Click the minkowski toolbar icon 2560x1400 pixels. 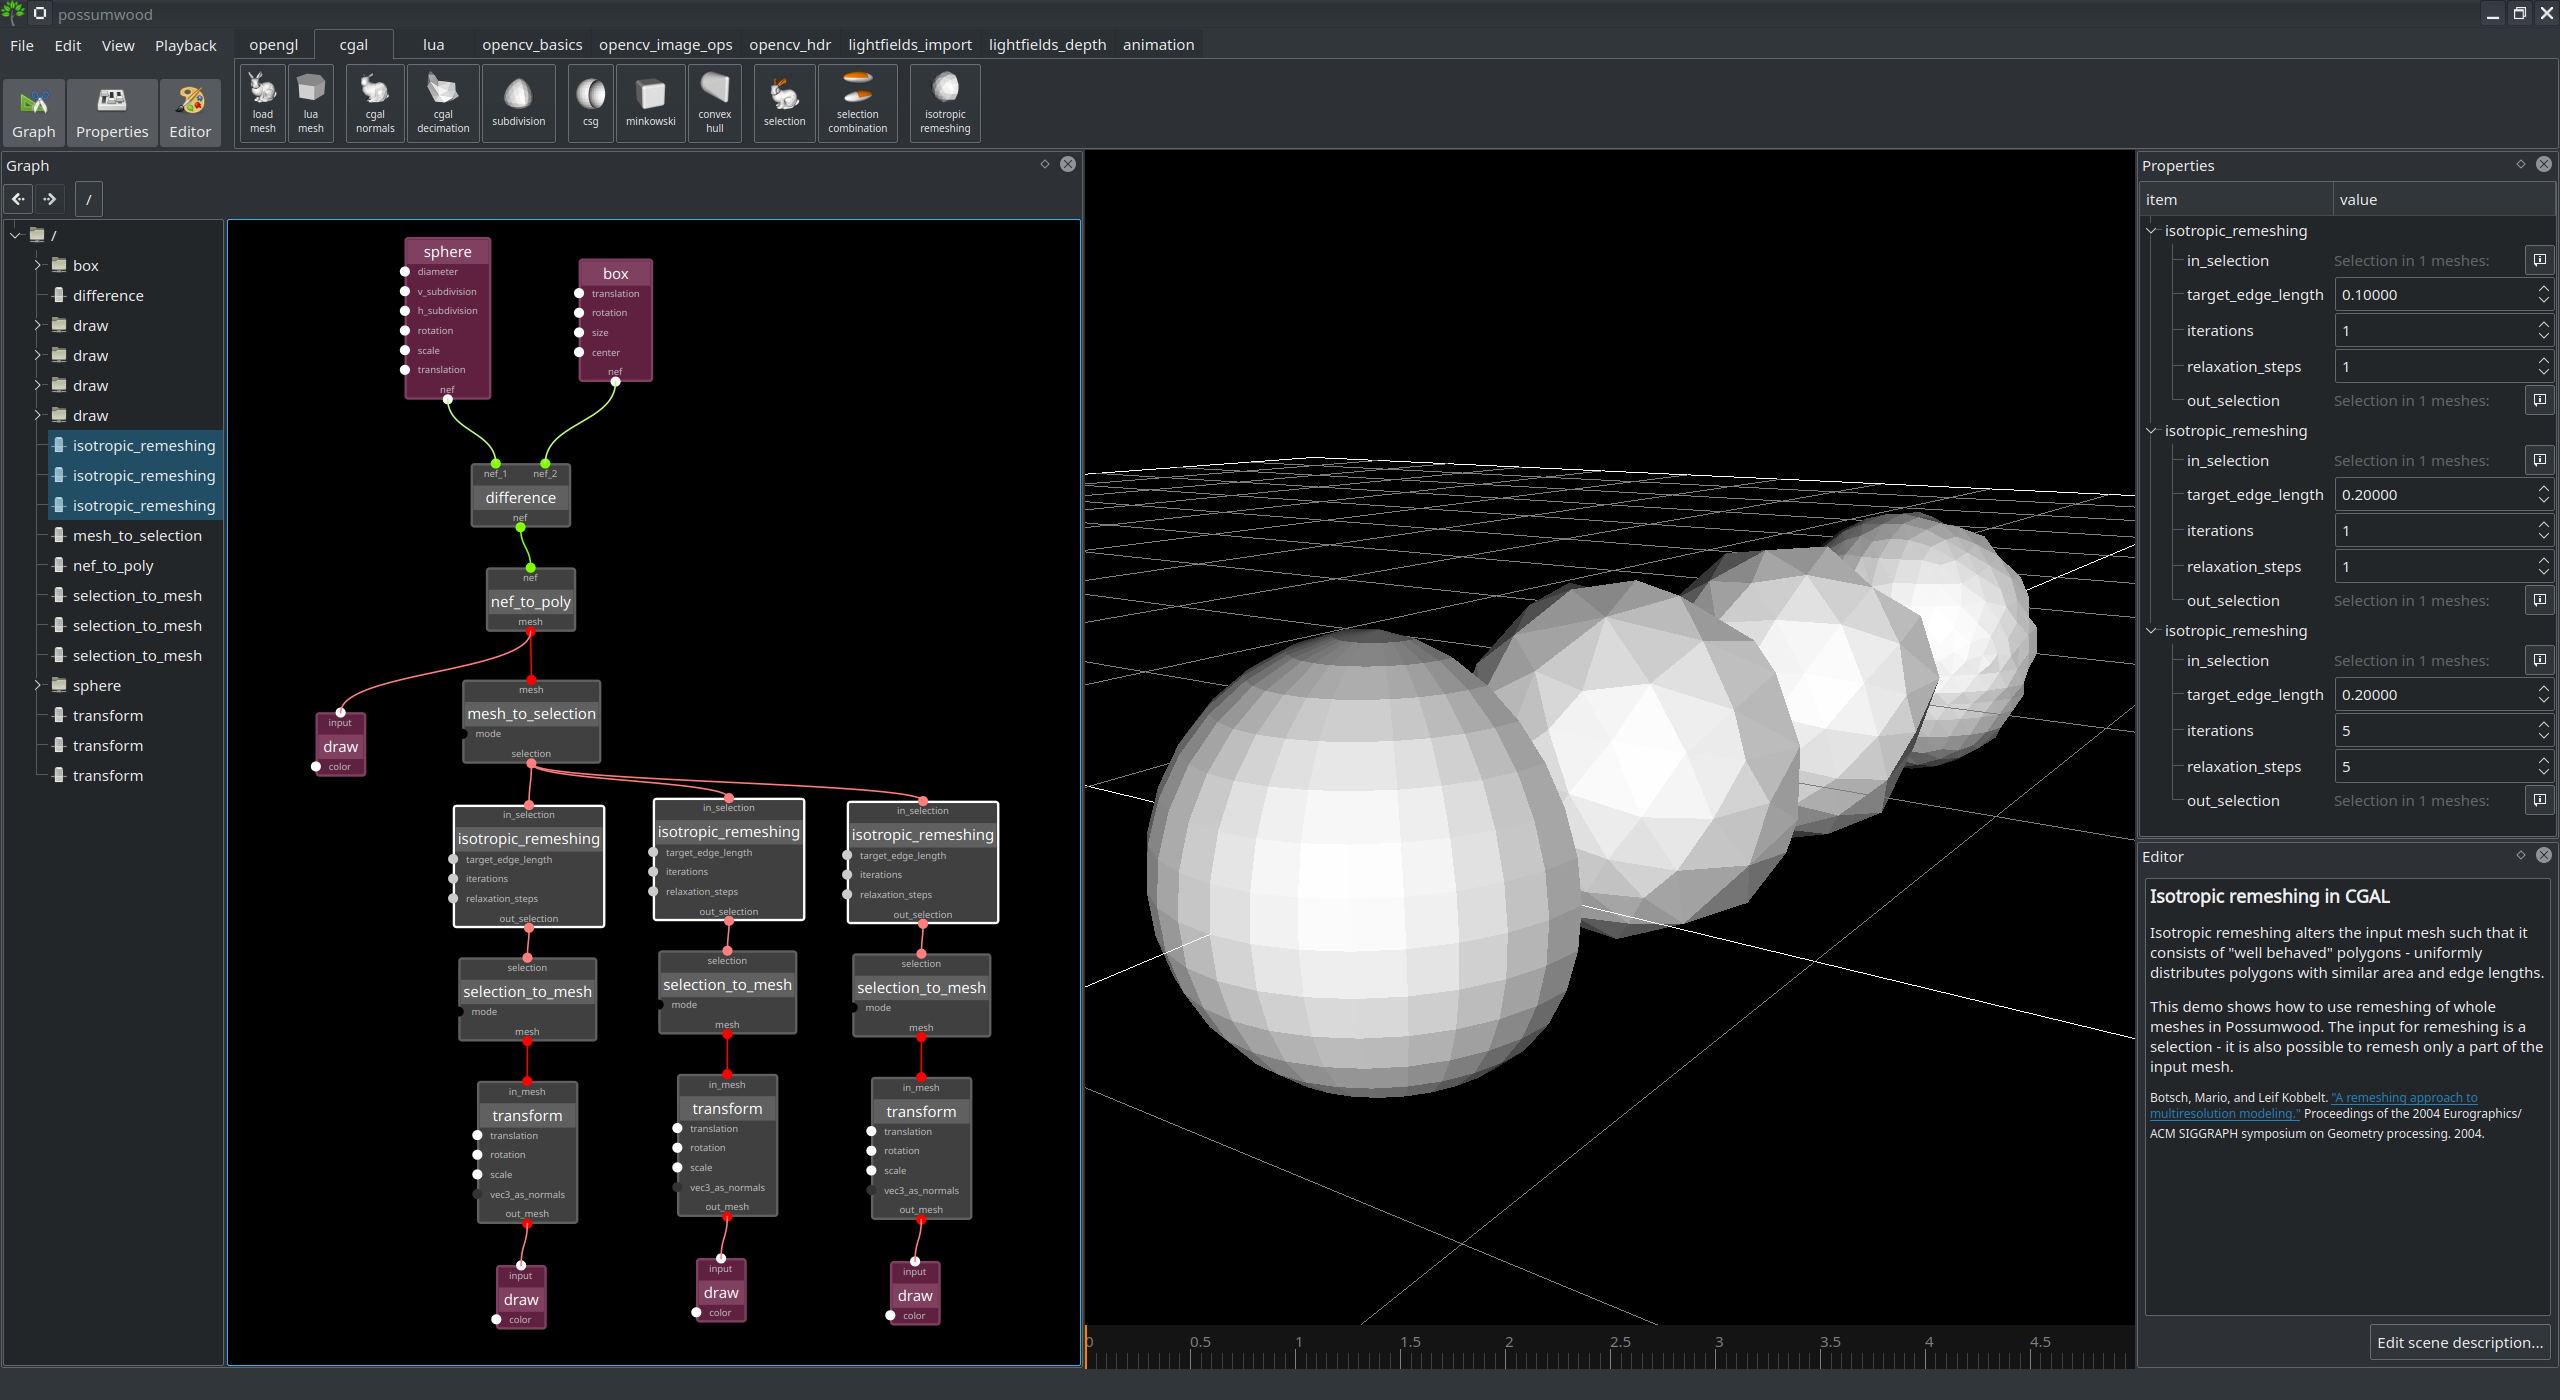click(x=650, y=103)
